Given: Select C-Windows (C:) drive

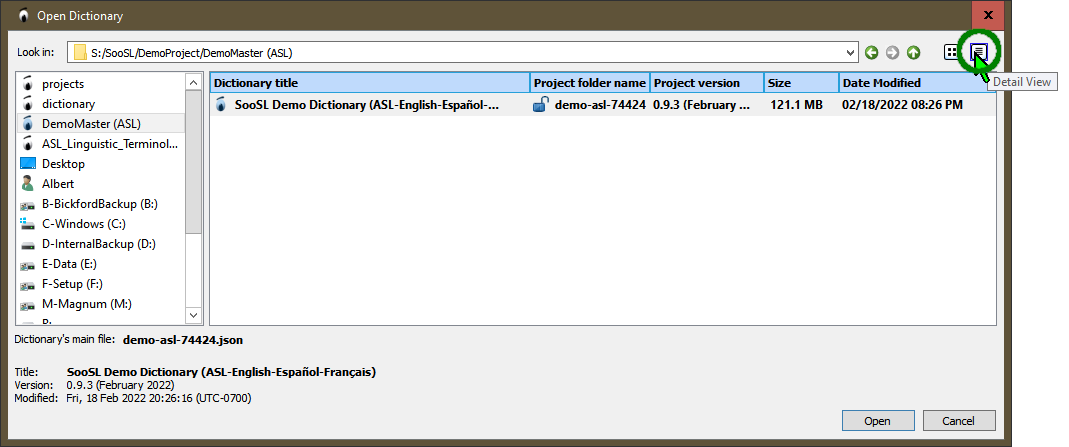Looking at the screenshot, I should 101,224.
